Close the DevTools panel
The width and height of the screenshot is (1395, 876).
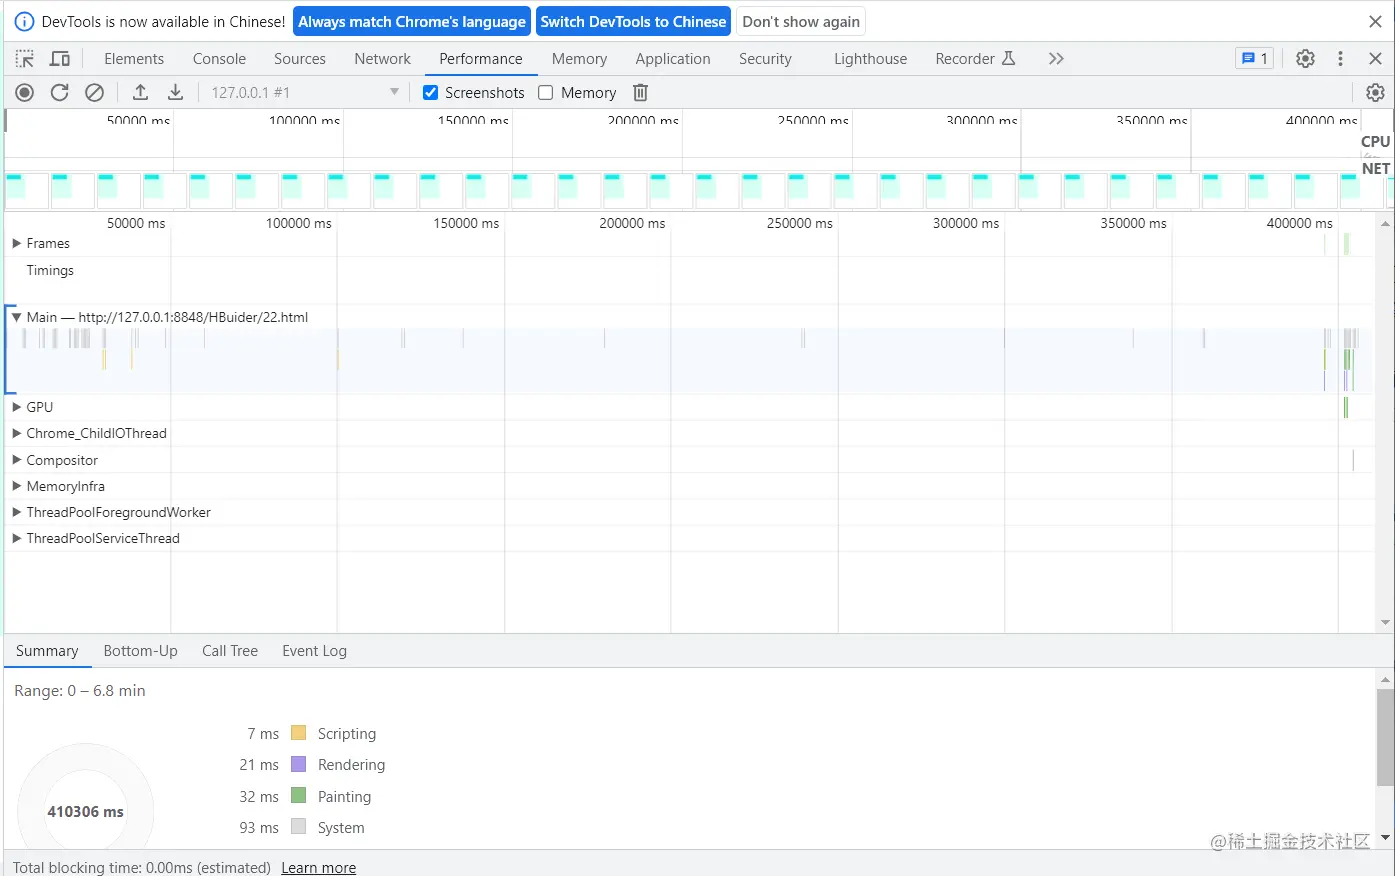coord(1376,59)
